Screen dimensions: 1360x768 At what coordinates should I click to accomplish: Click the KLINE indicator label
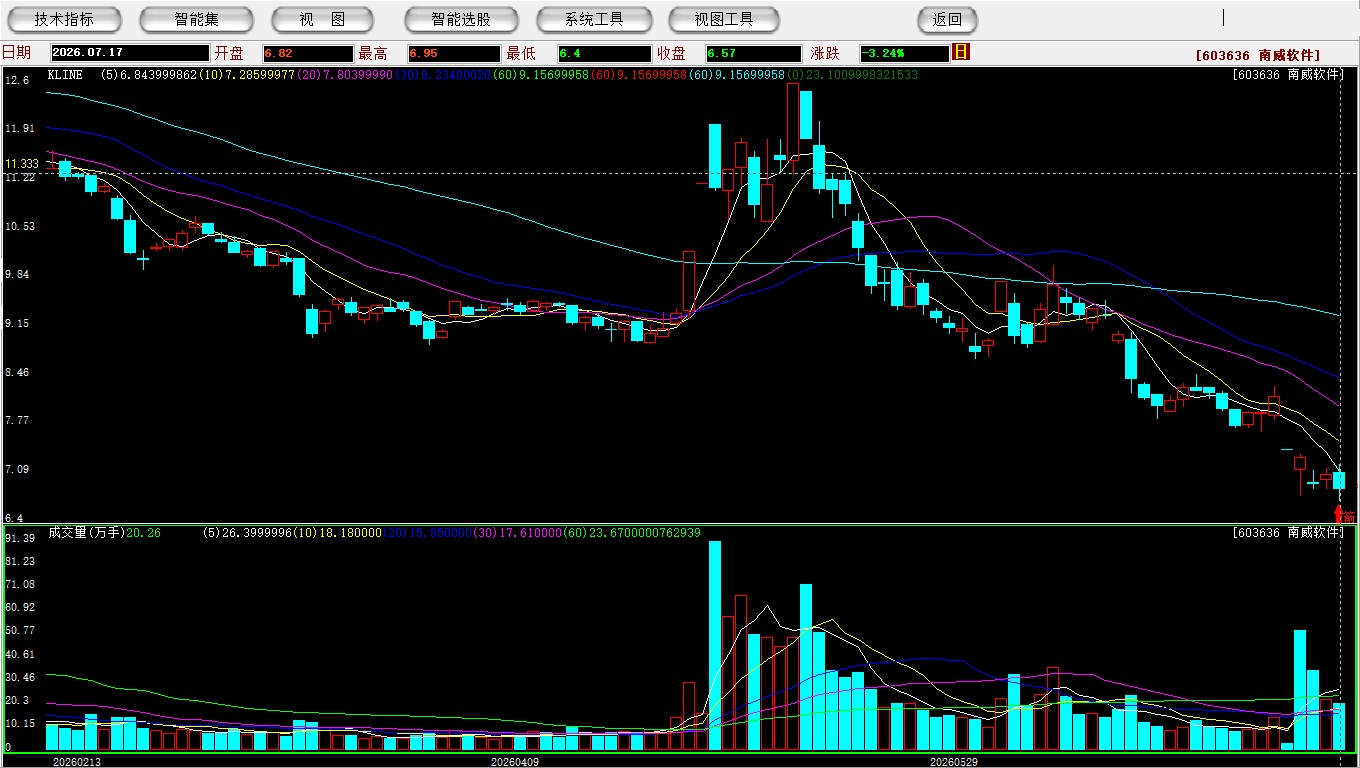pos(65,75)
